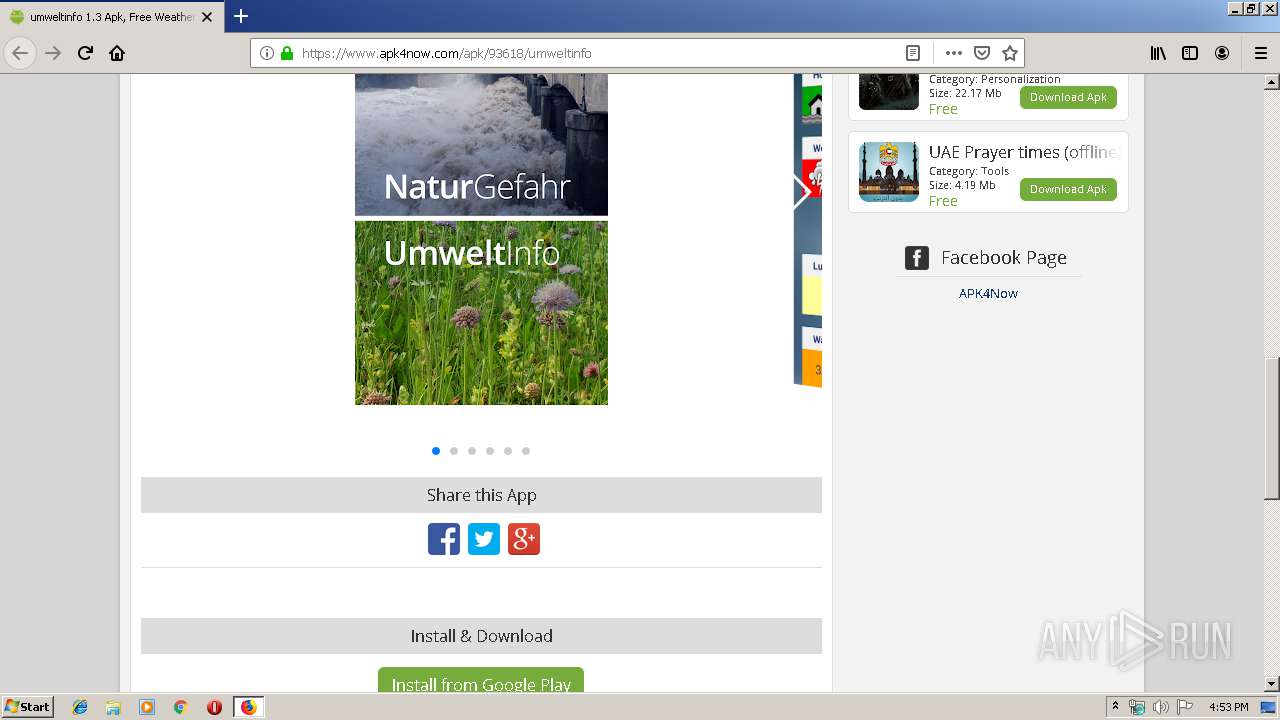Open the Windows Start menu

tap(27, 706)
